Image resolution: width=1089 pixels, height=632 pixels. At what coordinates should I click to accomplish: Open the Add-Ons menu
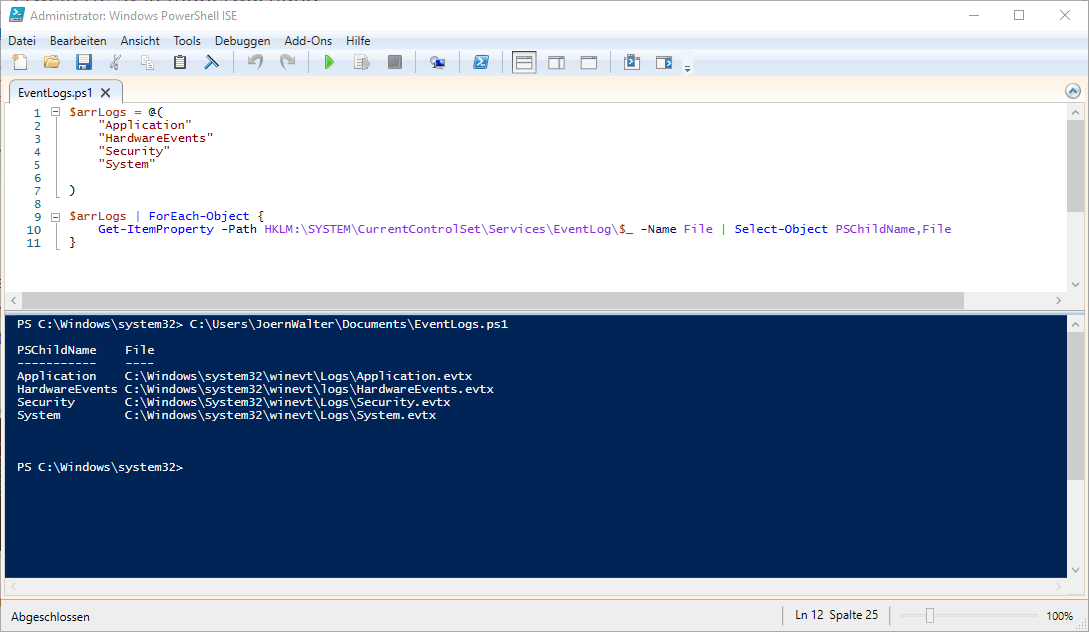click(308, 41)
